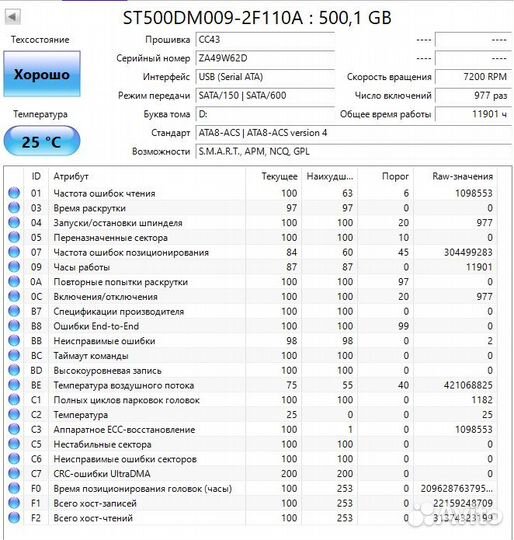Click the power-on count value 977 раз
This screenshot has width=514, height=540.
[x=474, y=95]
